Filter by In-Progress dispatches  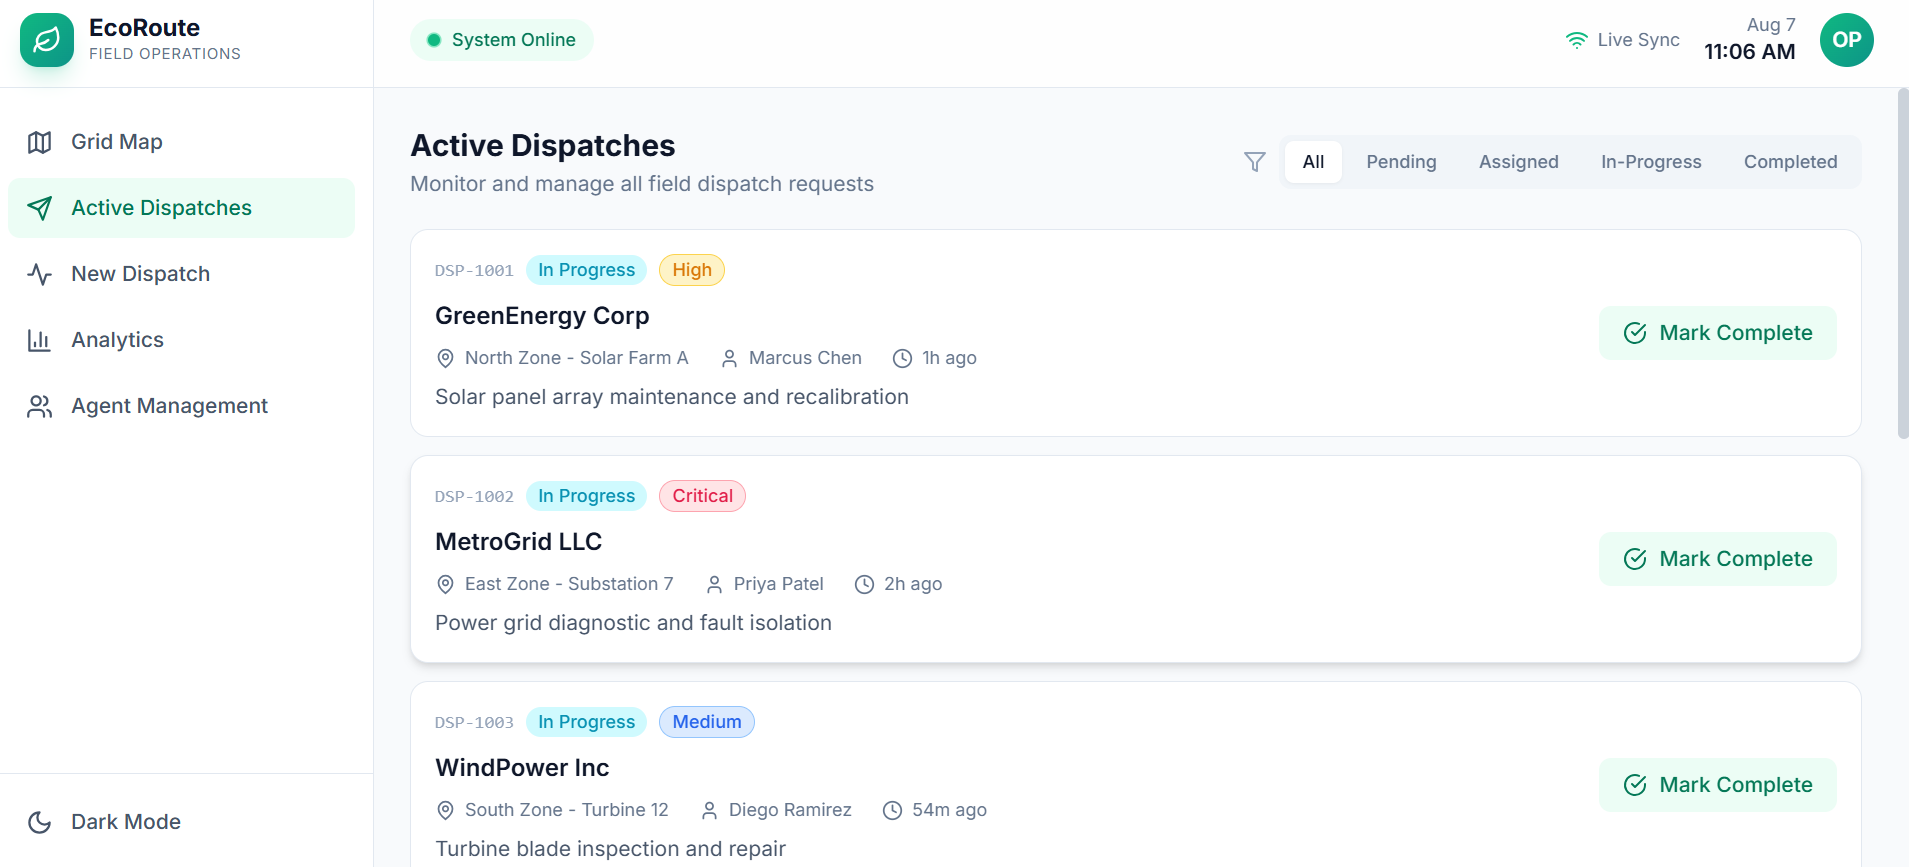1651,162
